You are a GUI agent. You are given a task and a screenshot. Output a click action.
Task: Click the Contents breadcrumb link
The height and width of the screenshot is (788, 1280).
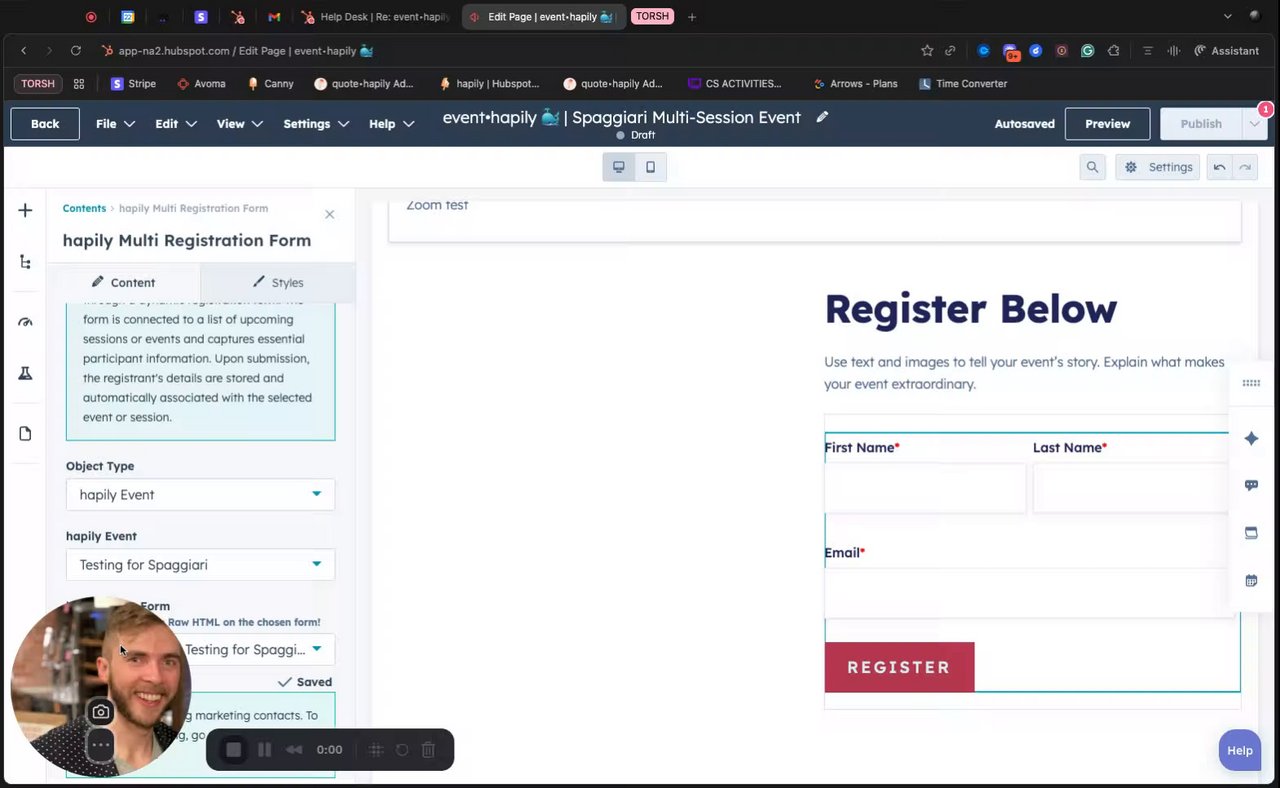point(84,208)
